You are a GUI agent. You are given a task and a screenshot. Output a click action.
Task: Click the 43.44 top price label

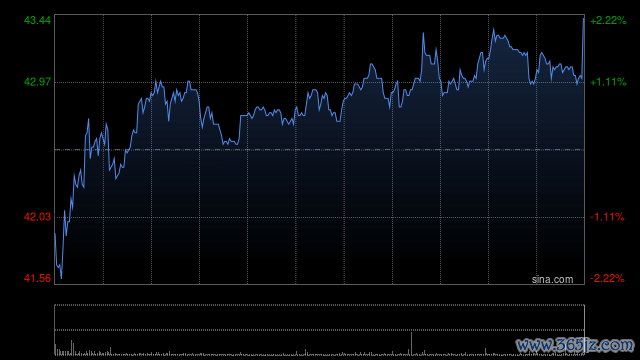[38, 20]
